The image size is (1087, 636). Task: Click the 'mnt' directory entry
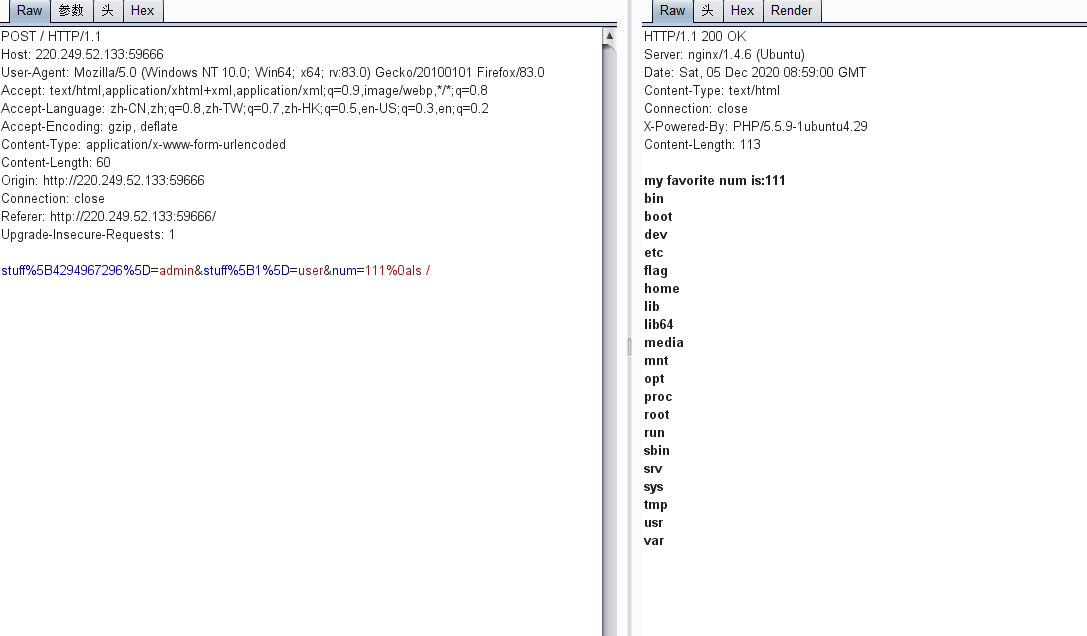[x=656, y=361]
